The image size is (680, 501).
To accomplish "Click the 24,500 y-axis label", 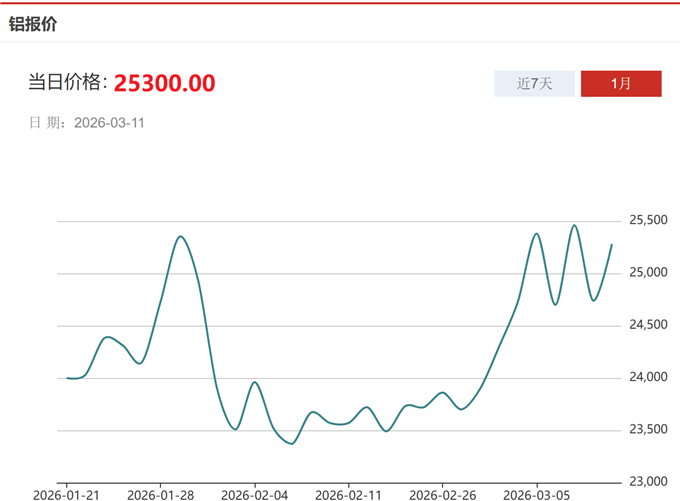I will (648, 325).
